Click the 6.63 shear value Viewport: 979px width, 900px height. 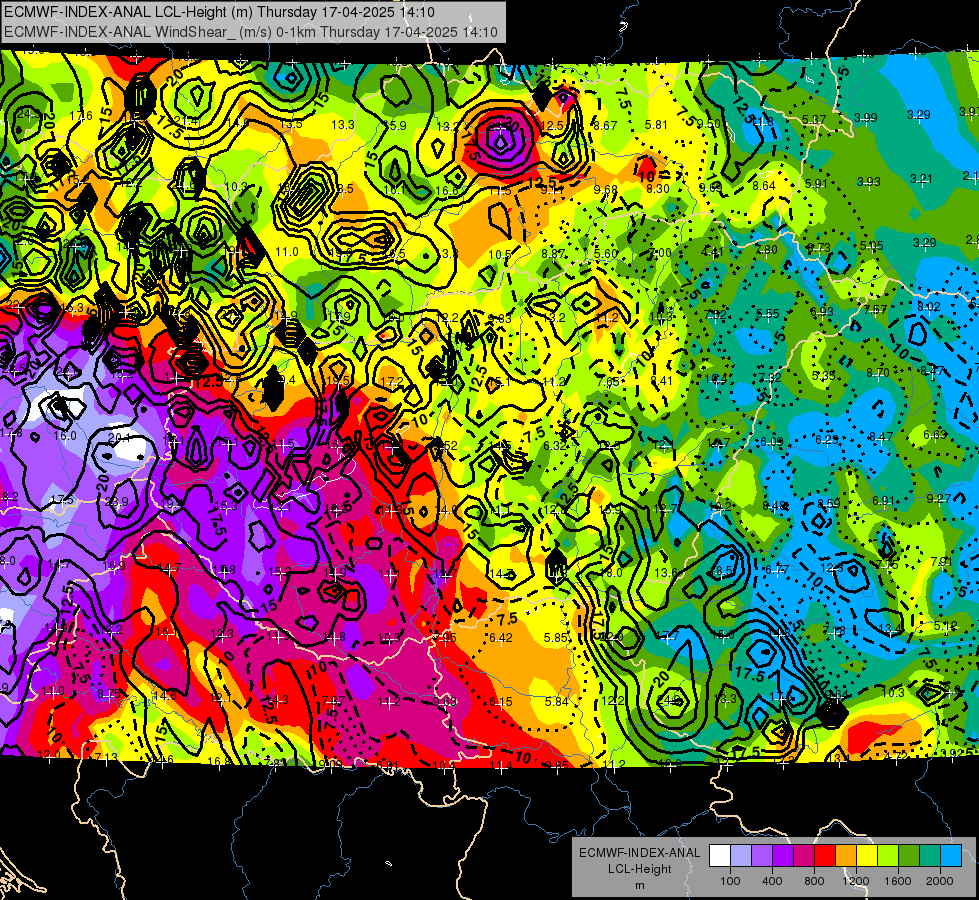(935, 435)
